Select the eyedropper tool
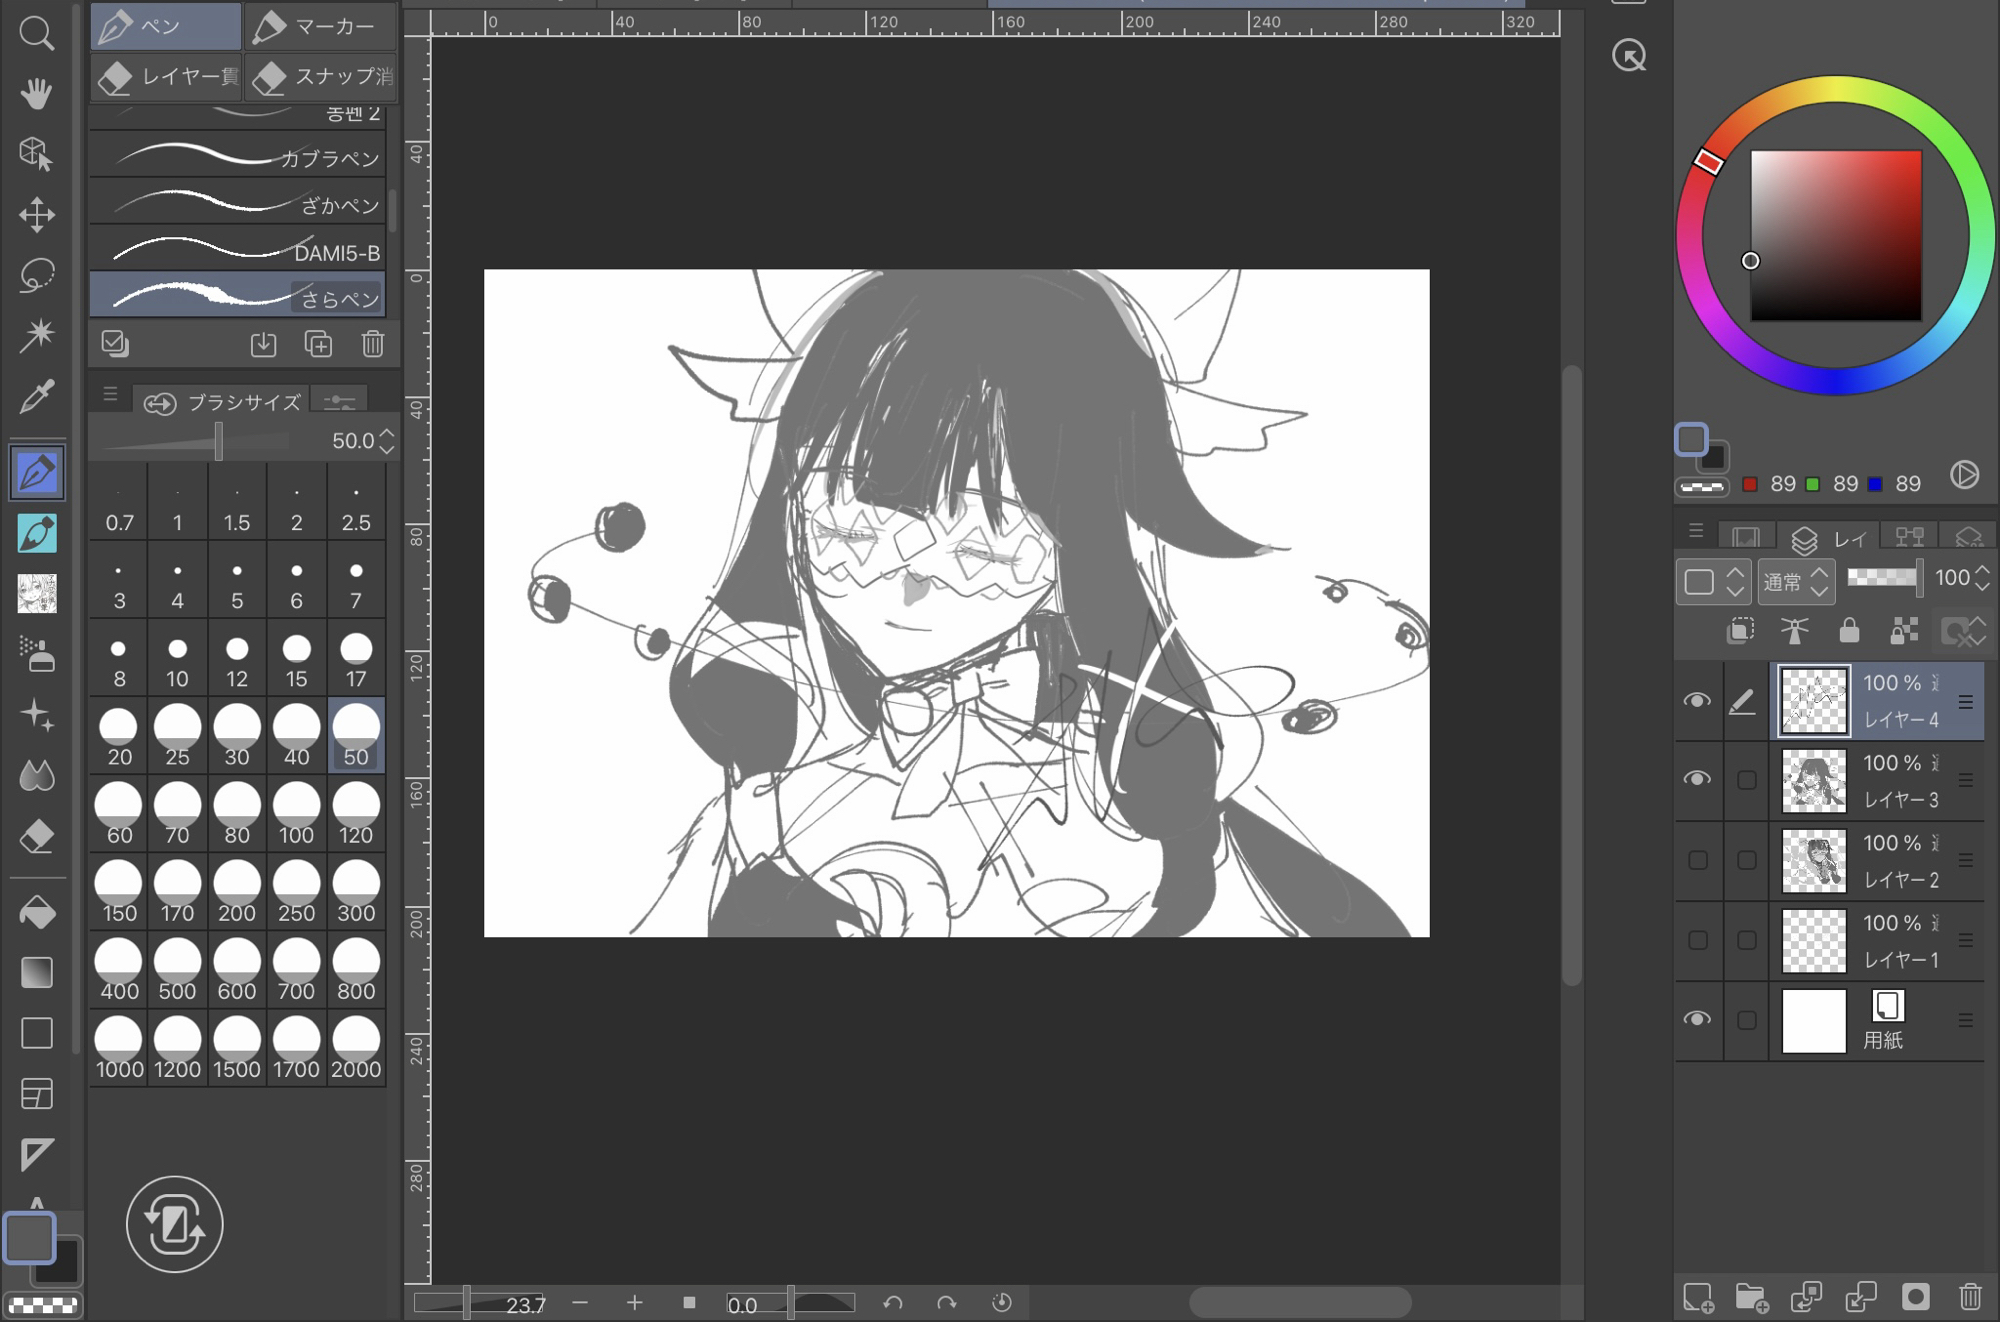Screen dimensions: 2000x1322 pos(36,397)
